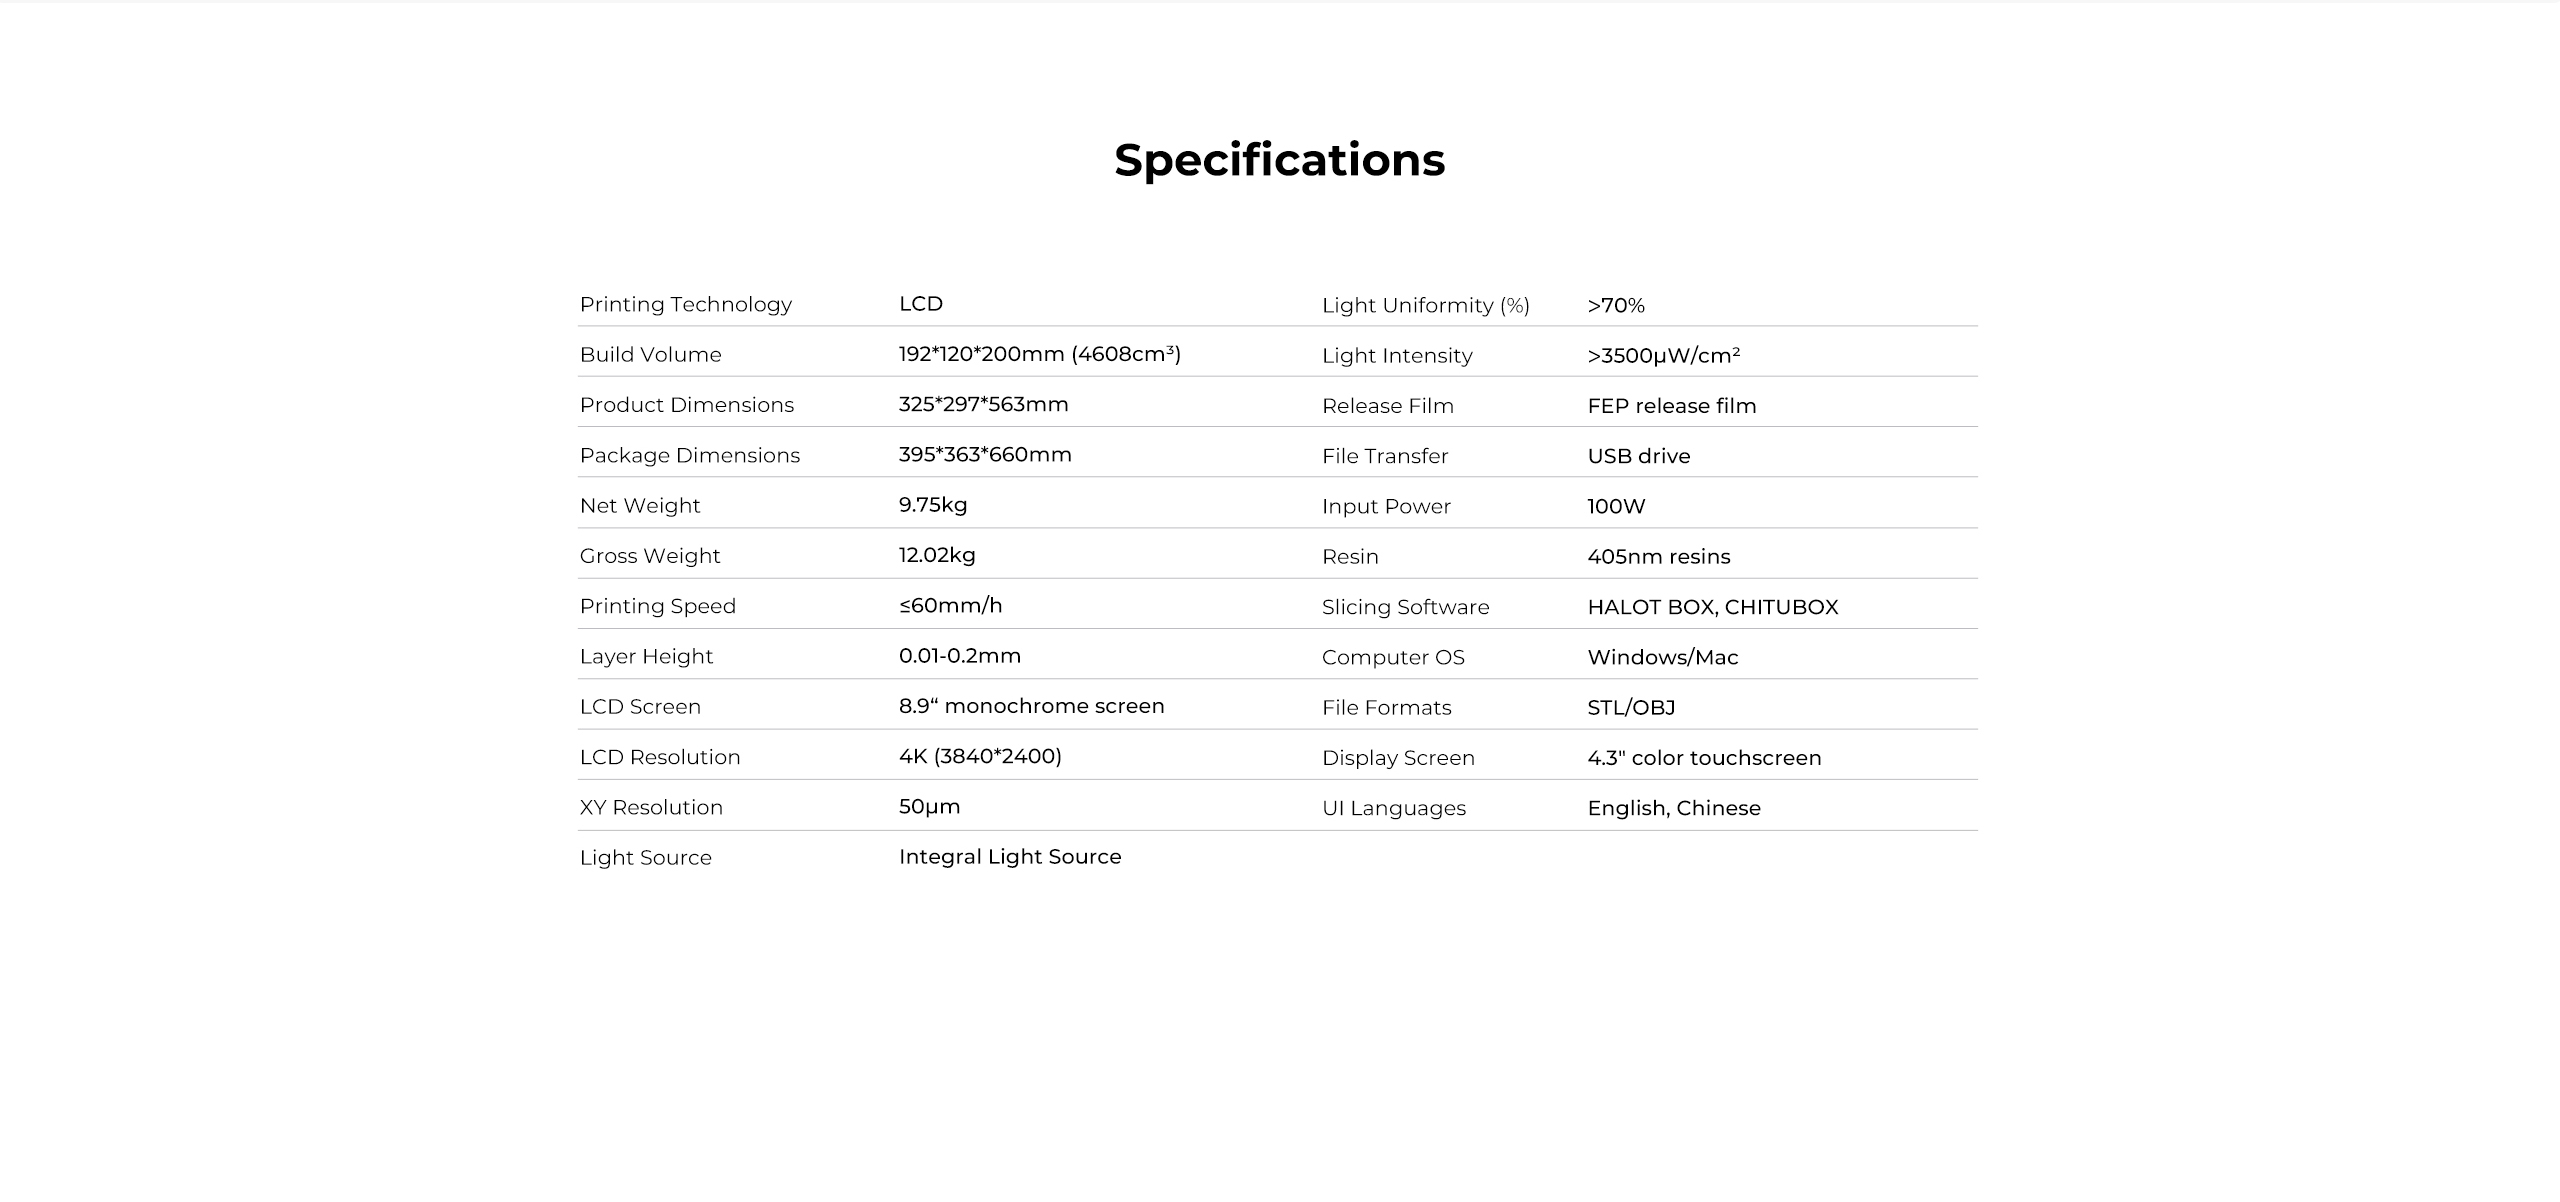Click the Printing Speed value ≤60mm/h
Viewport: 2560px width, 1202px height.
pyautogui.click(x=950, y=606)
